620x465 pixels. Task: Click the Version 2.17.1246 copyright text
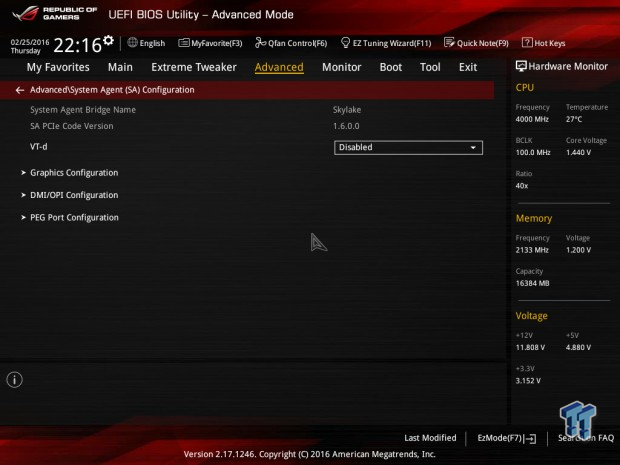[310, 454]
